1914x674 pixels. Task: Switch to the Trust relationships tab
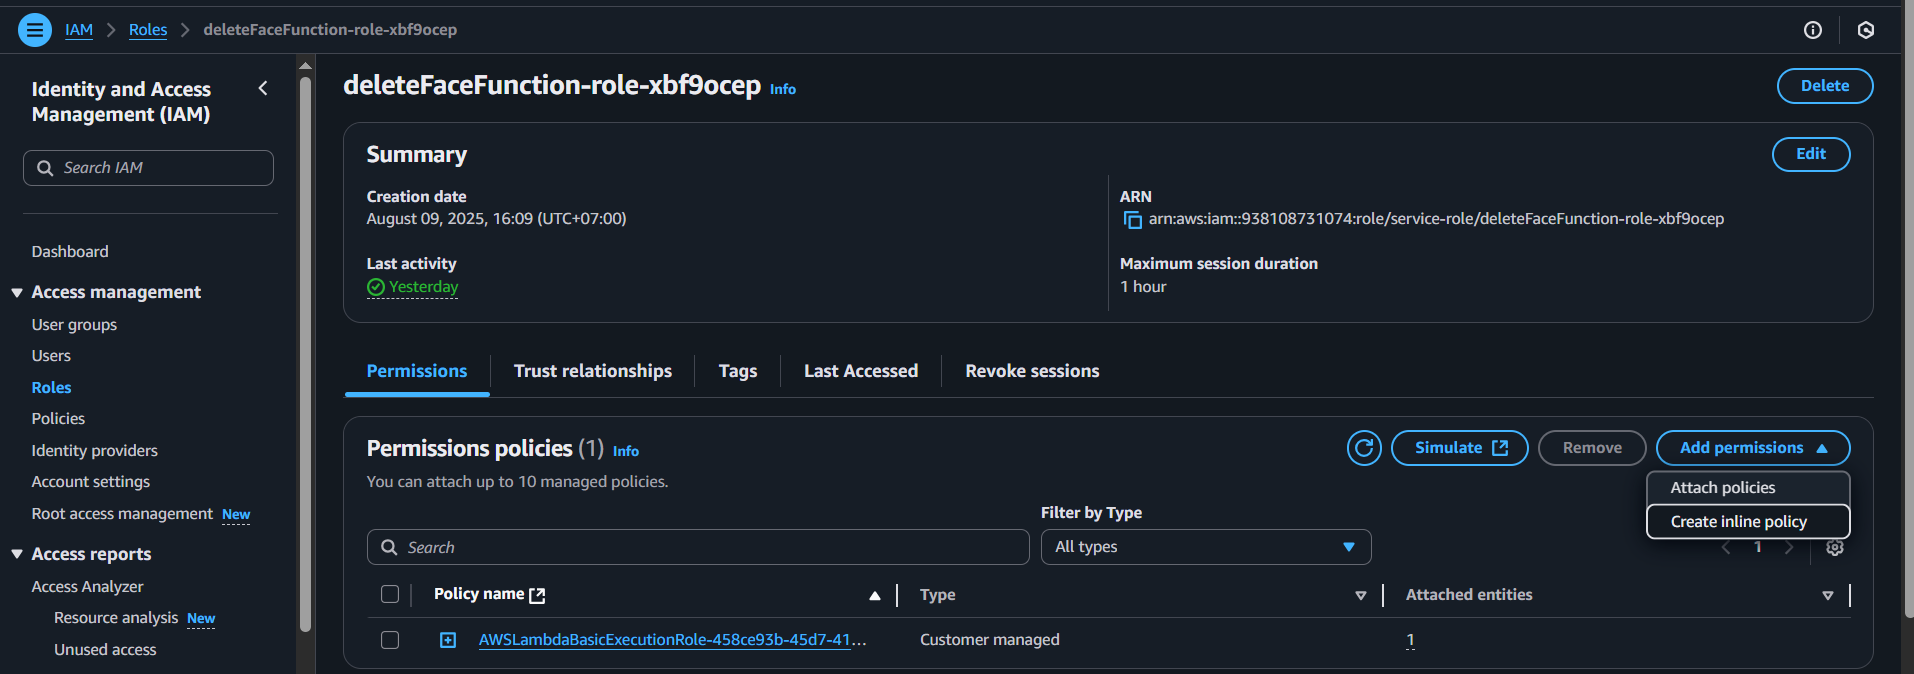pos(593,371)
